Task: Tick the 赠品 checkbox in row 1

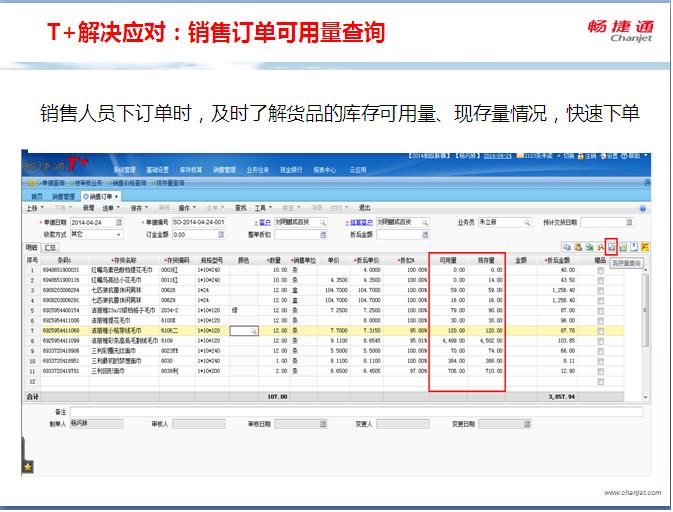Action: pos(600,270)
